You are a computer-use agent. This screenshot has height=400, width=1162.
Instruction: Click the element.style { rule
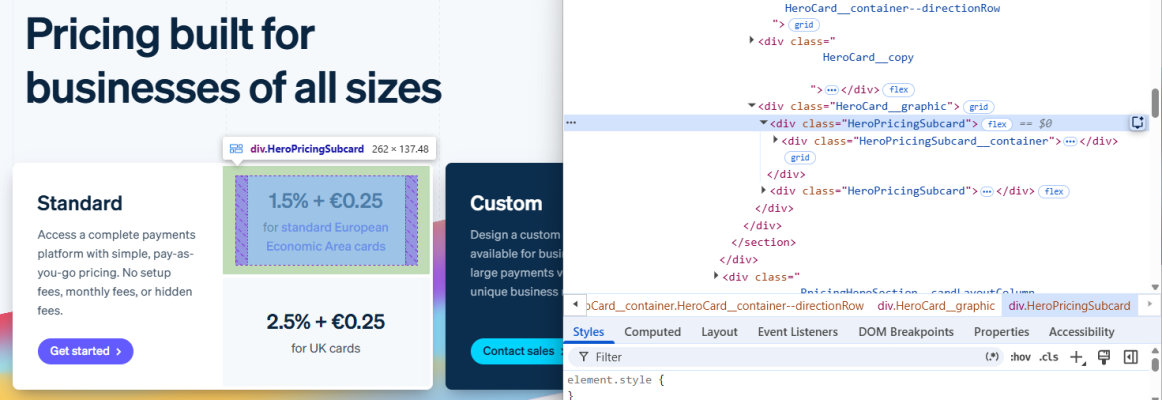(616, 380)
